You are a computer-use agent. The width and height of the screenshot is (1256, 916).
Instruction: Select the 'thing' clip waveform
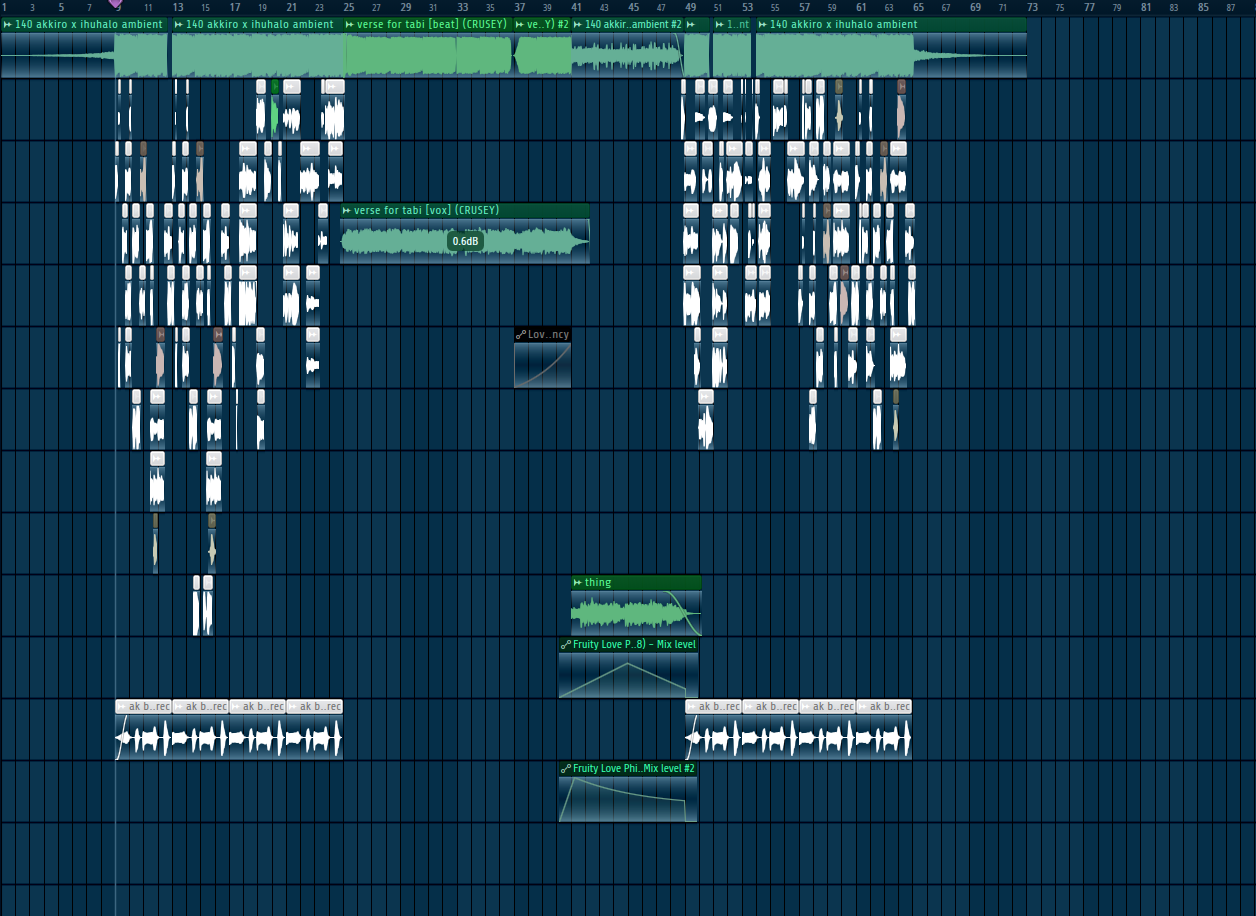pyautogui.click(x=636, y=612)
